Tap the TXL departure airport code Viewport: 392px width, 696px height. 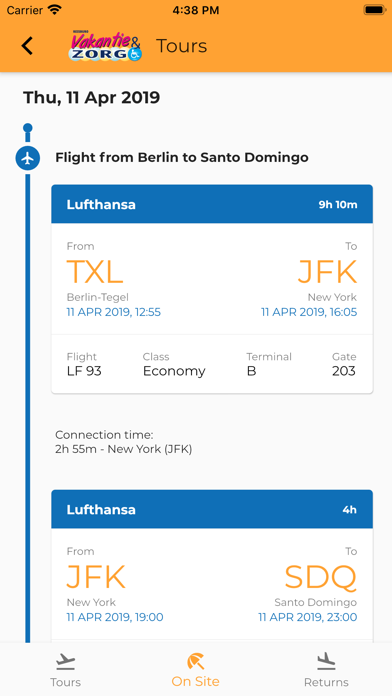pos(95,272)
